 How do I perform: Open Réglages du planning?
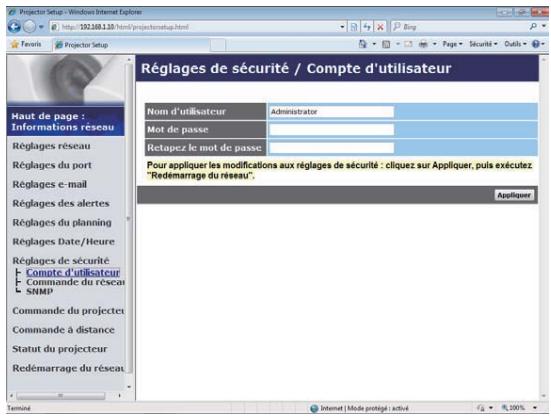tap(62, 223)
